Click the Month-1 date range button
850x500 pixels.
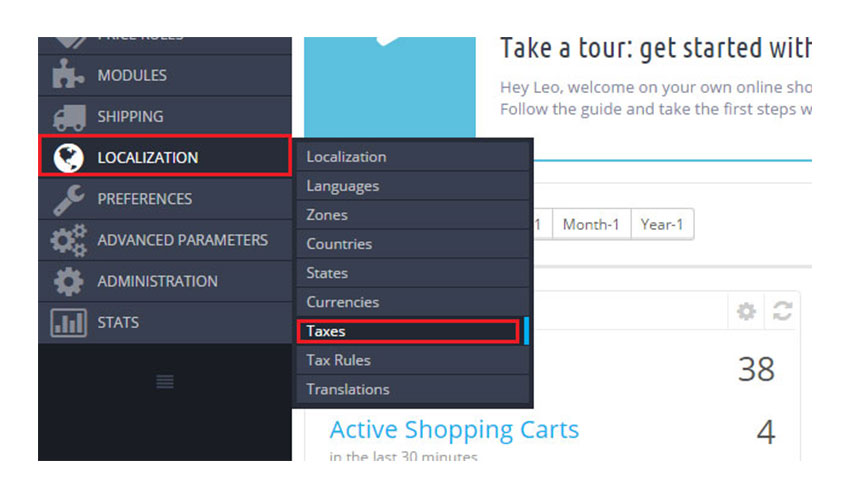point(591,224)
